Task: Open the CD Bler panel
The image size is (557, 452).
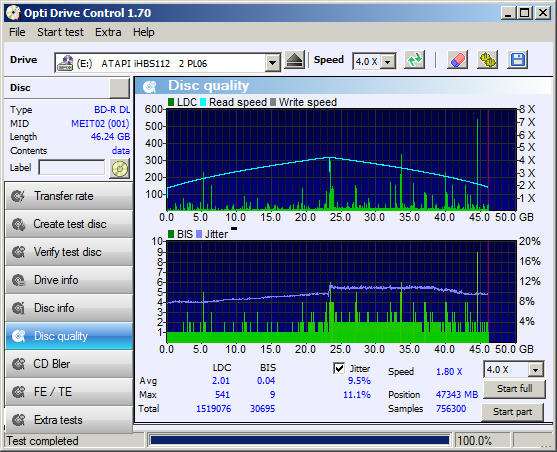Action: [x=69, y=364]
